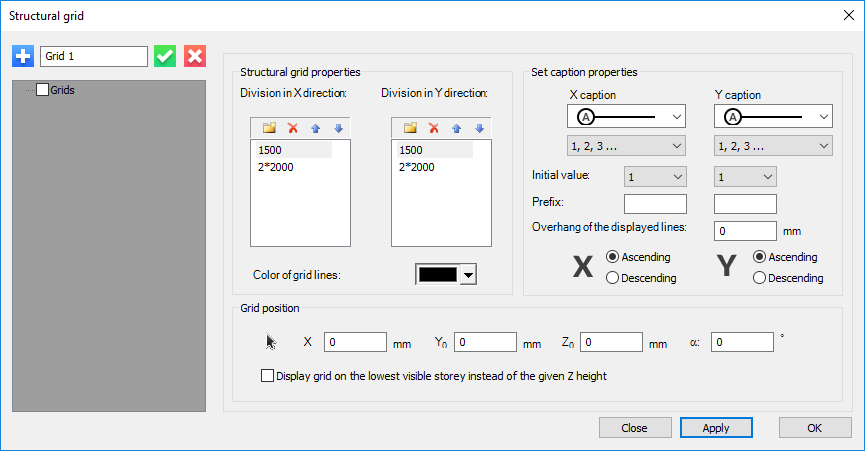Open grid line color dropdown arrow

pos(468,275)
